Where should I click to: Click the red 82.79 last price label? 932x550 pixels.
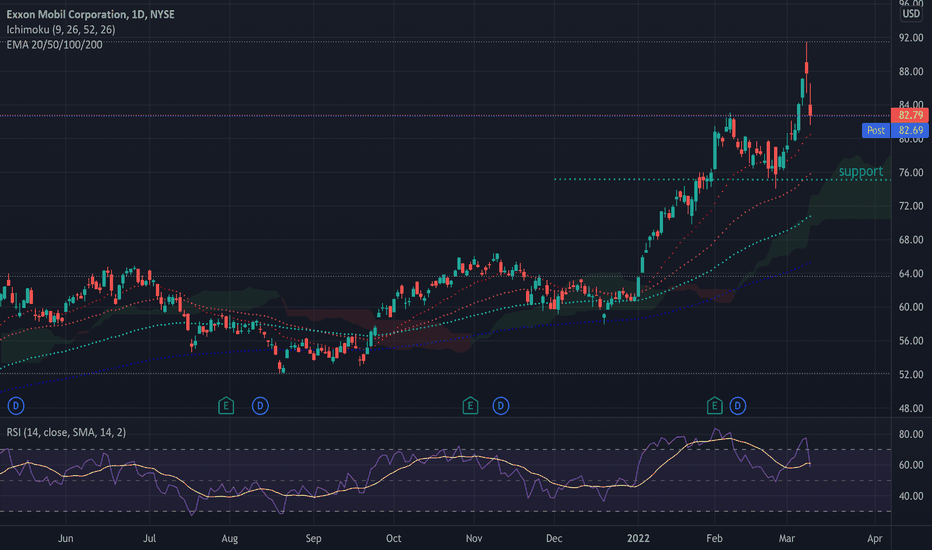tap(910, 115)
